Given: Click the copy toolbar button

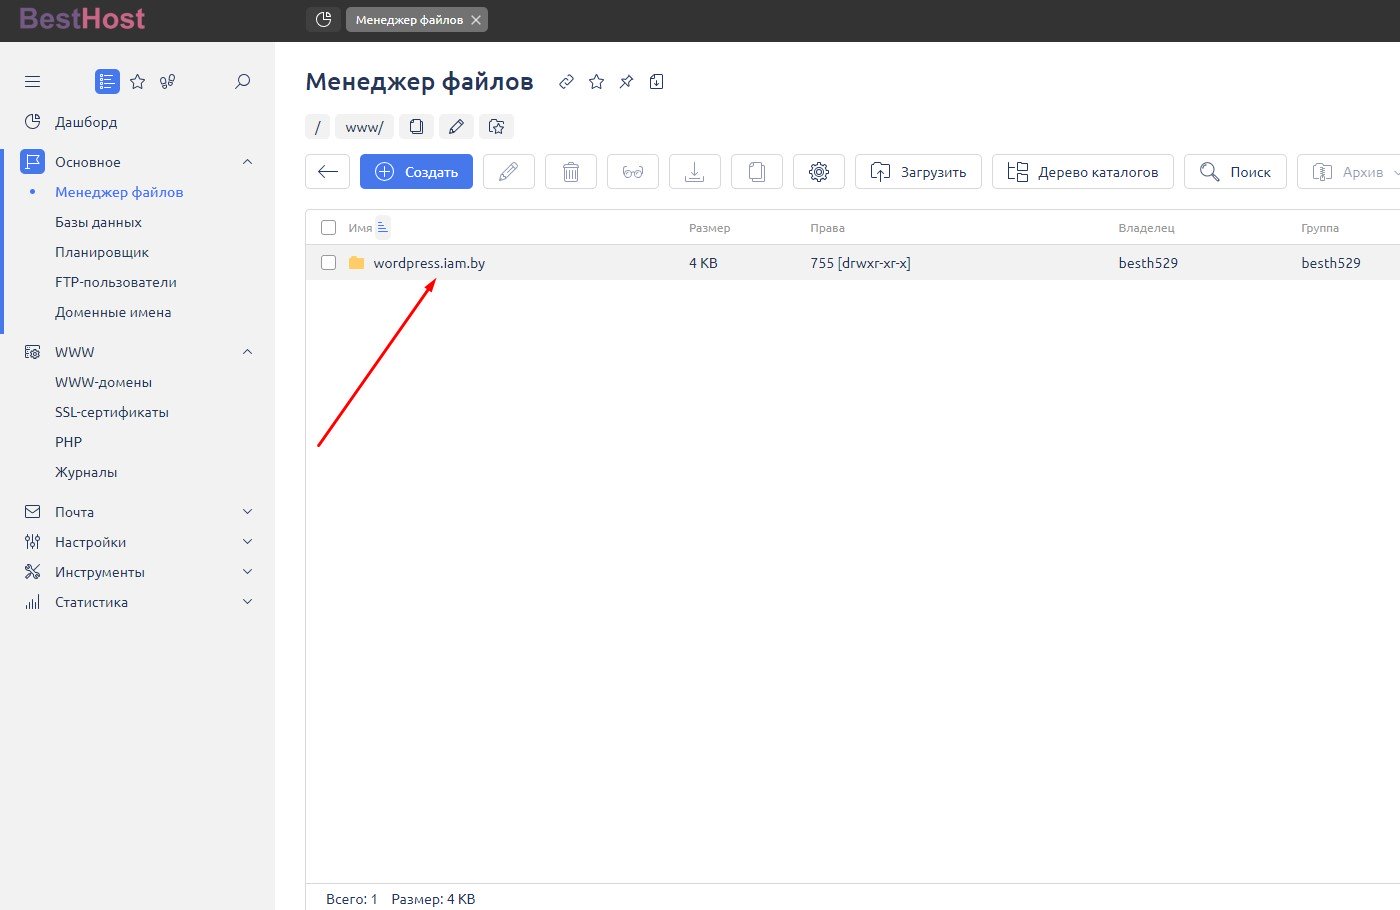Looking at the screenshot, I should point(757,172).
